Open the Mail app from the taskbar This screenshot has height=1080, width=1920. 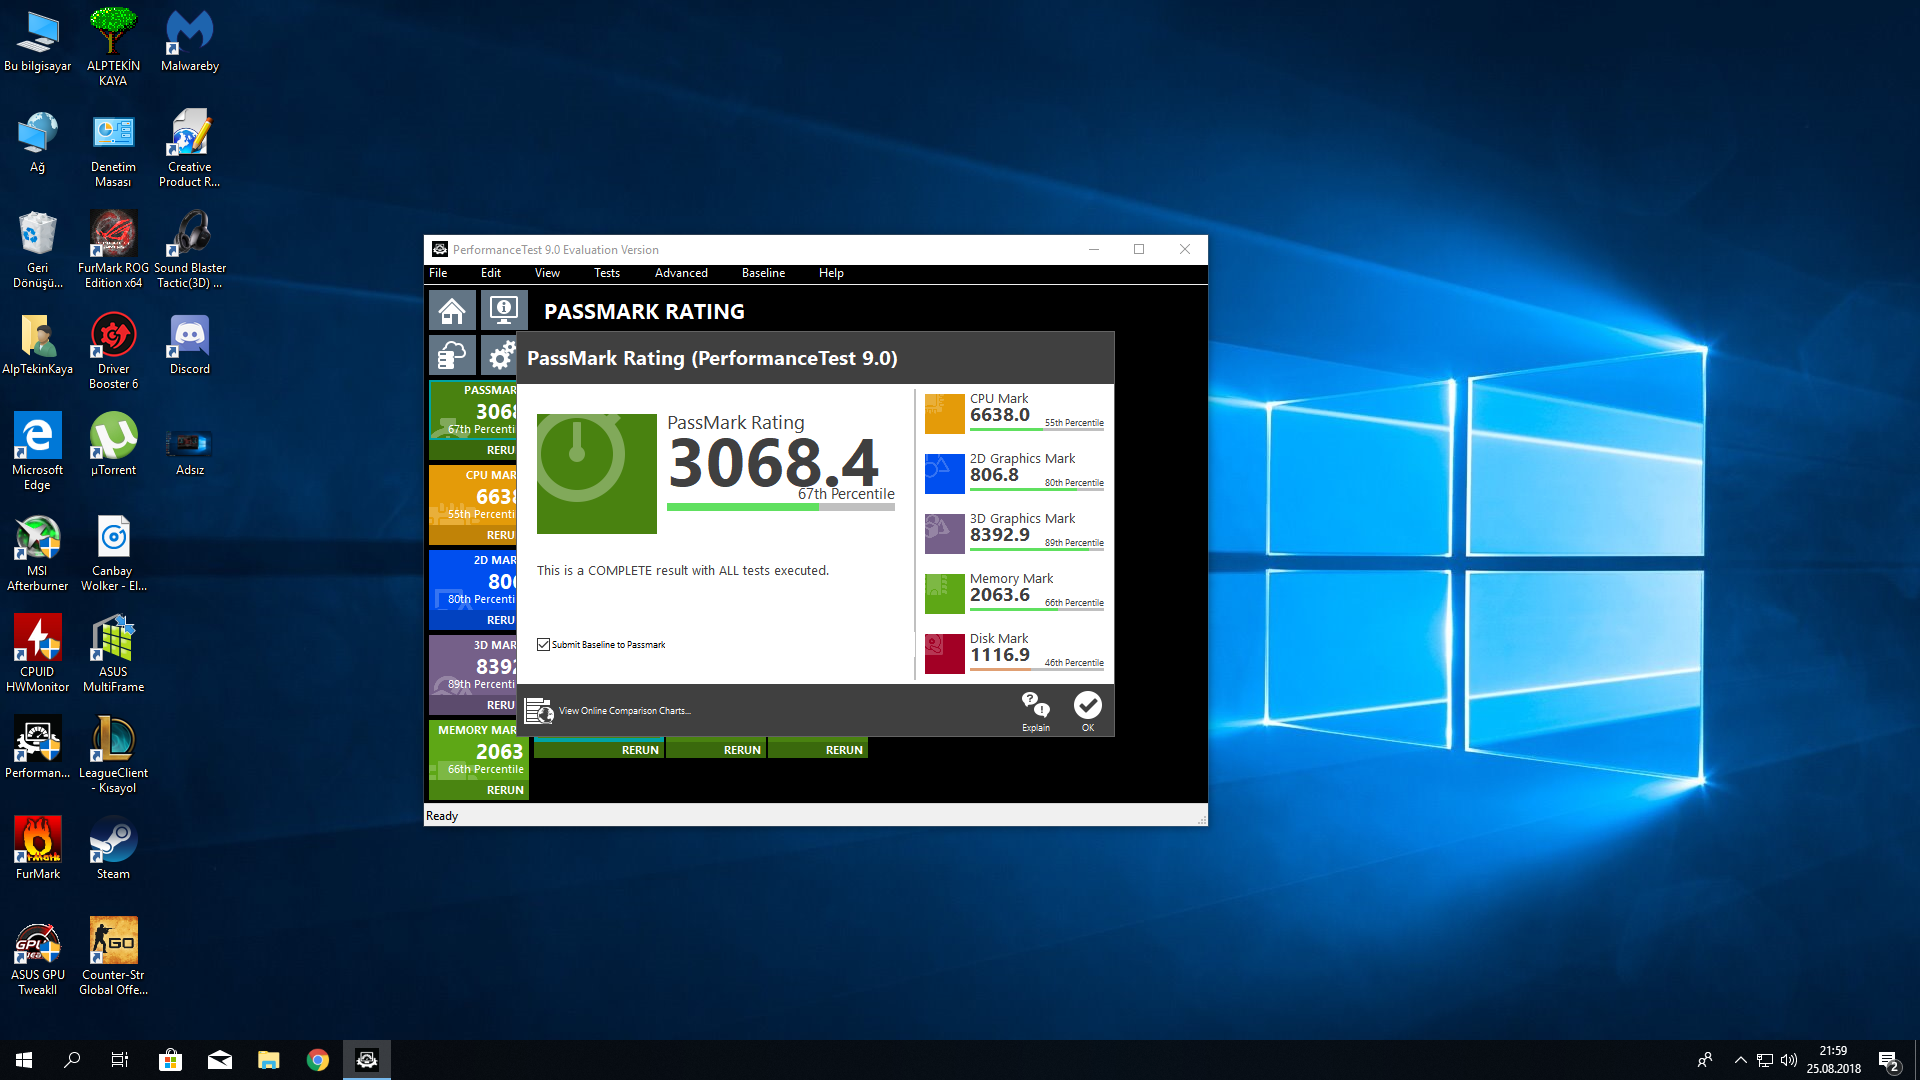click(220, 1060)
